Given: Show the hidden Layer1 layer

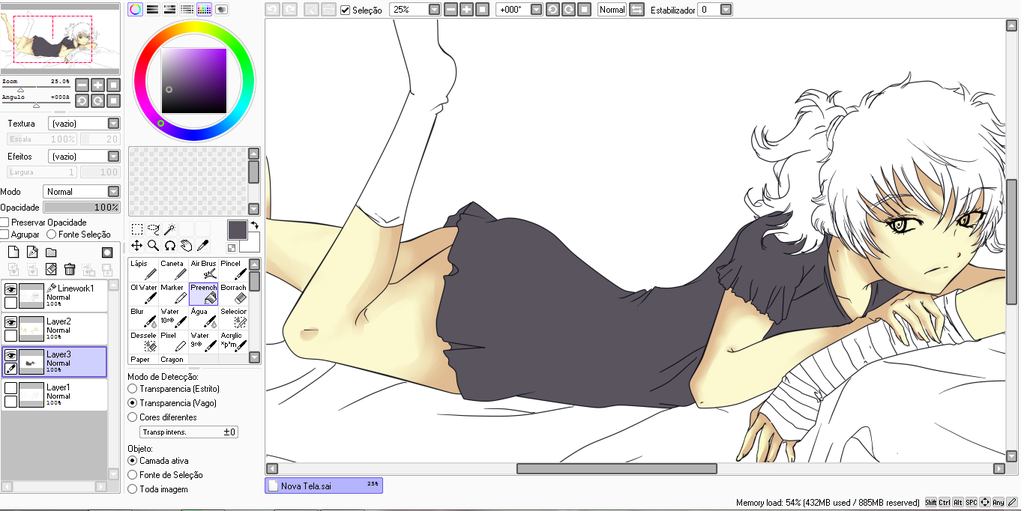Looking at the screenshot, I should pyautogui.click(x=10, y=388).
